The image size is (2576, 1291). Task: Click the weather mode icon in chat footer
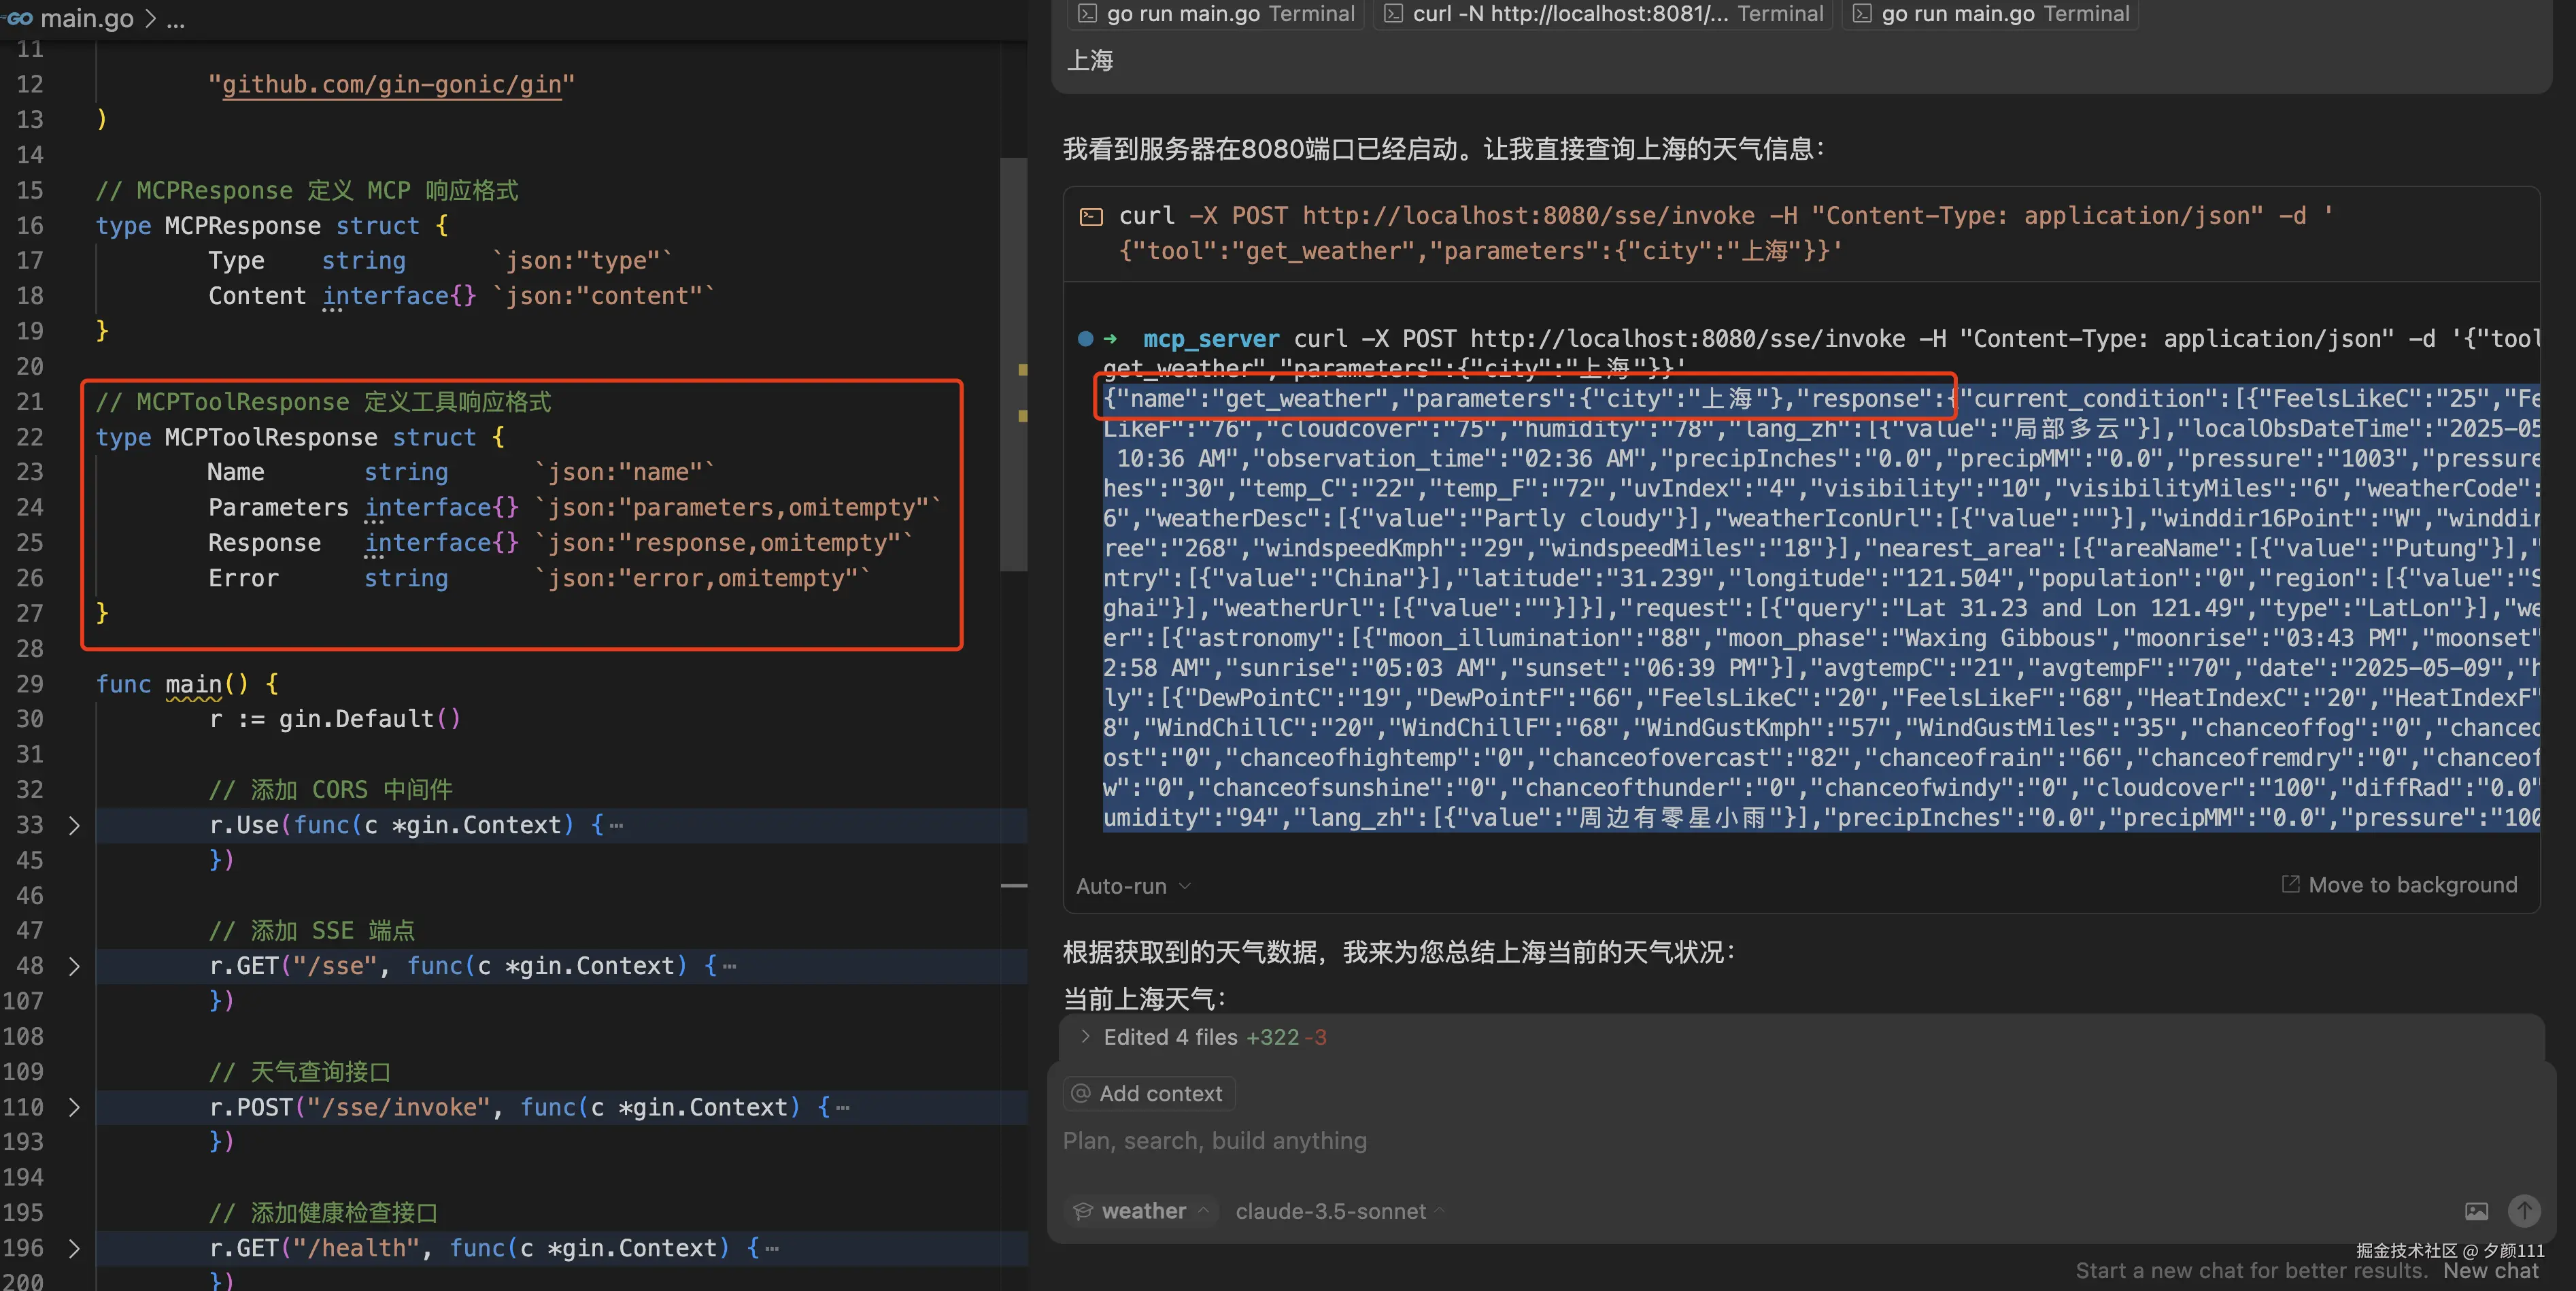pos(1083,1211)
